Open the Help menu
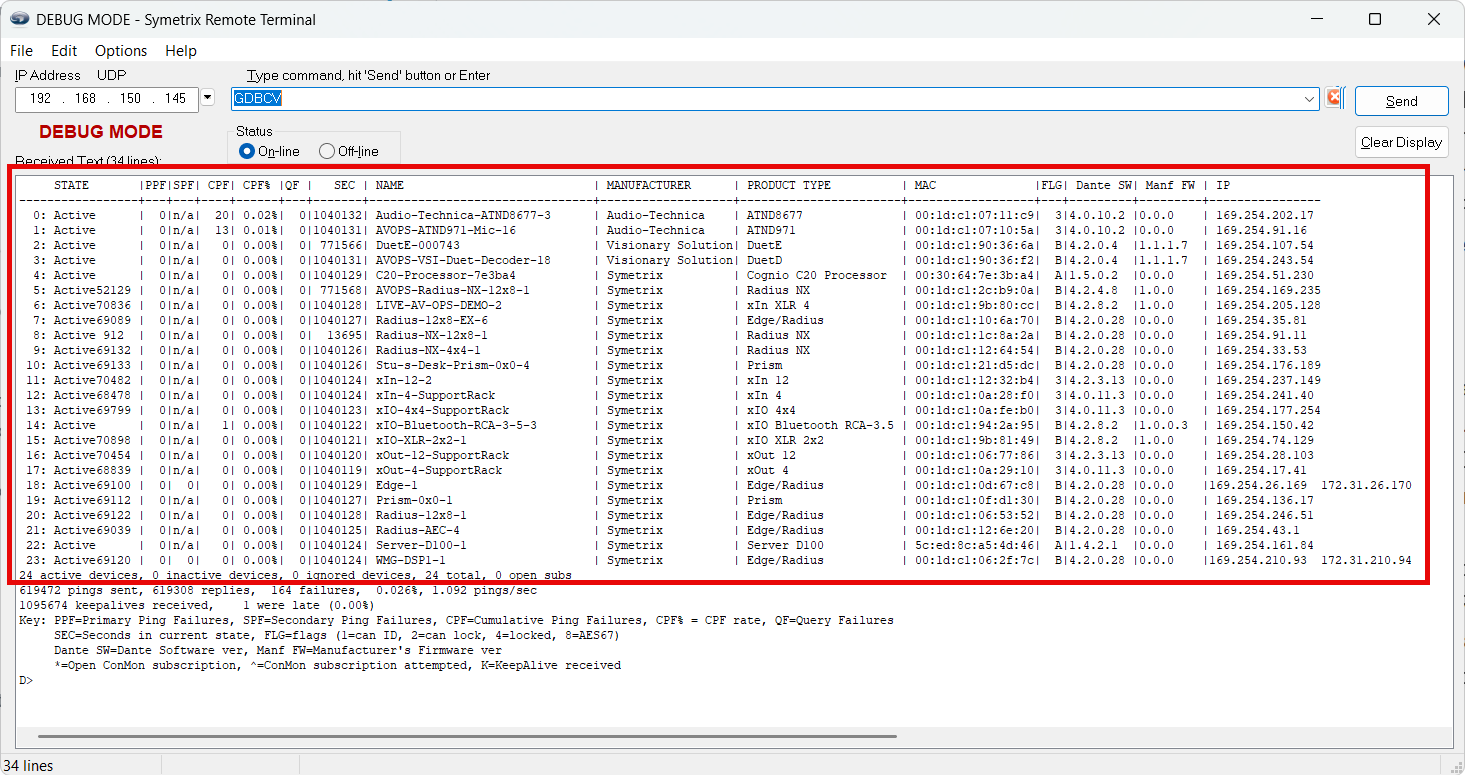 181,50
